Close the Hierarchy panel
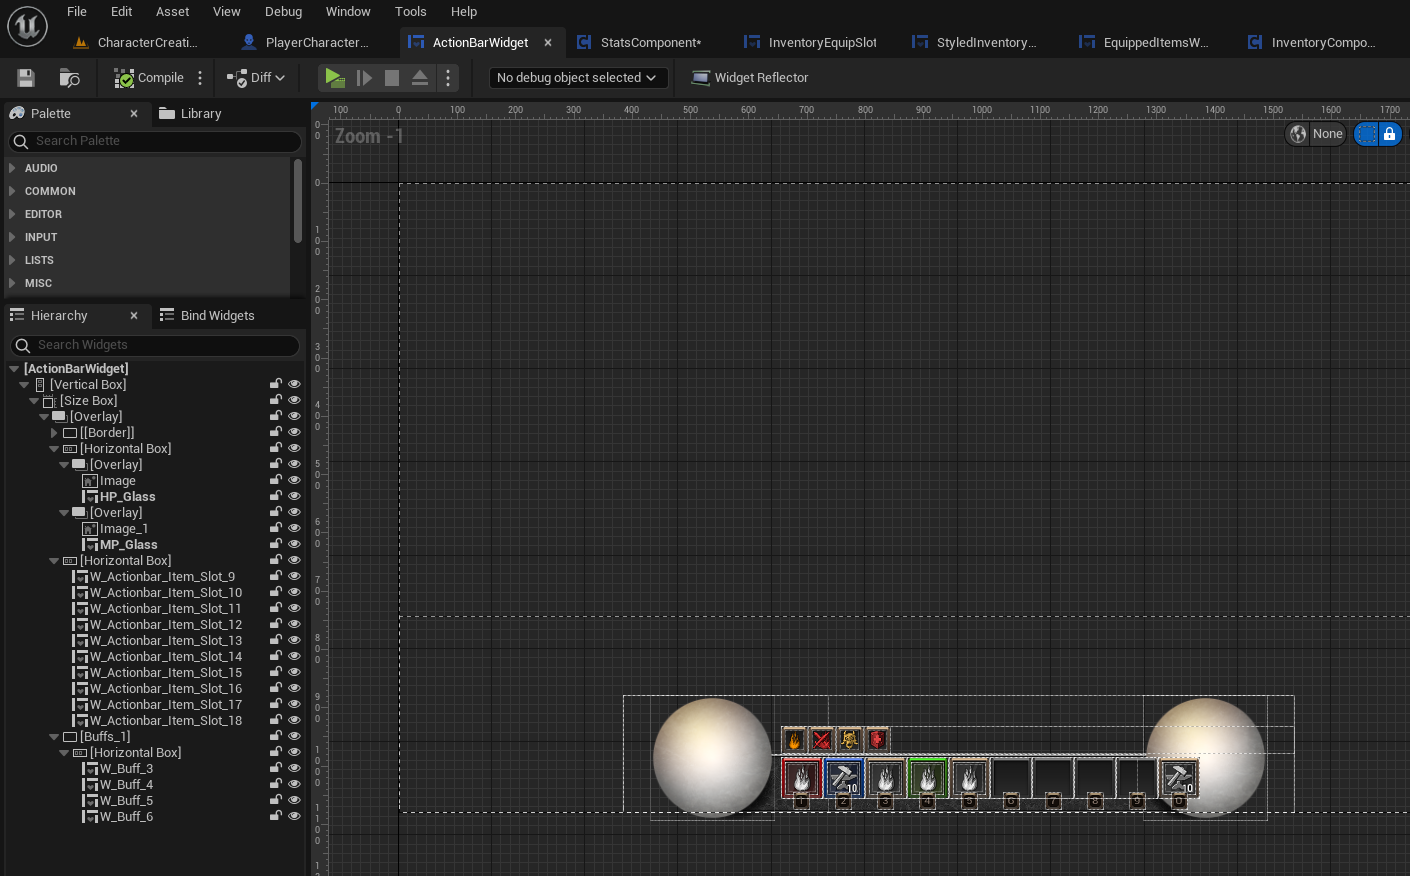The image size is (1410, 876). point(134,316)
